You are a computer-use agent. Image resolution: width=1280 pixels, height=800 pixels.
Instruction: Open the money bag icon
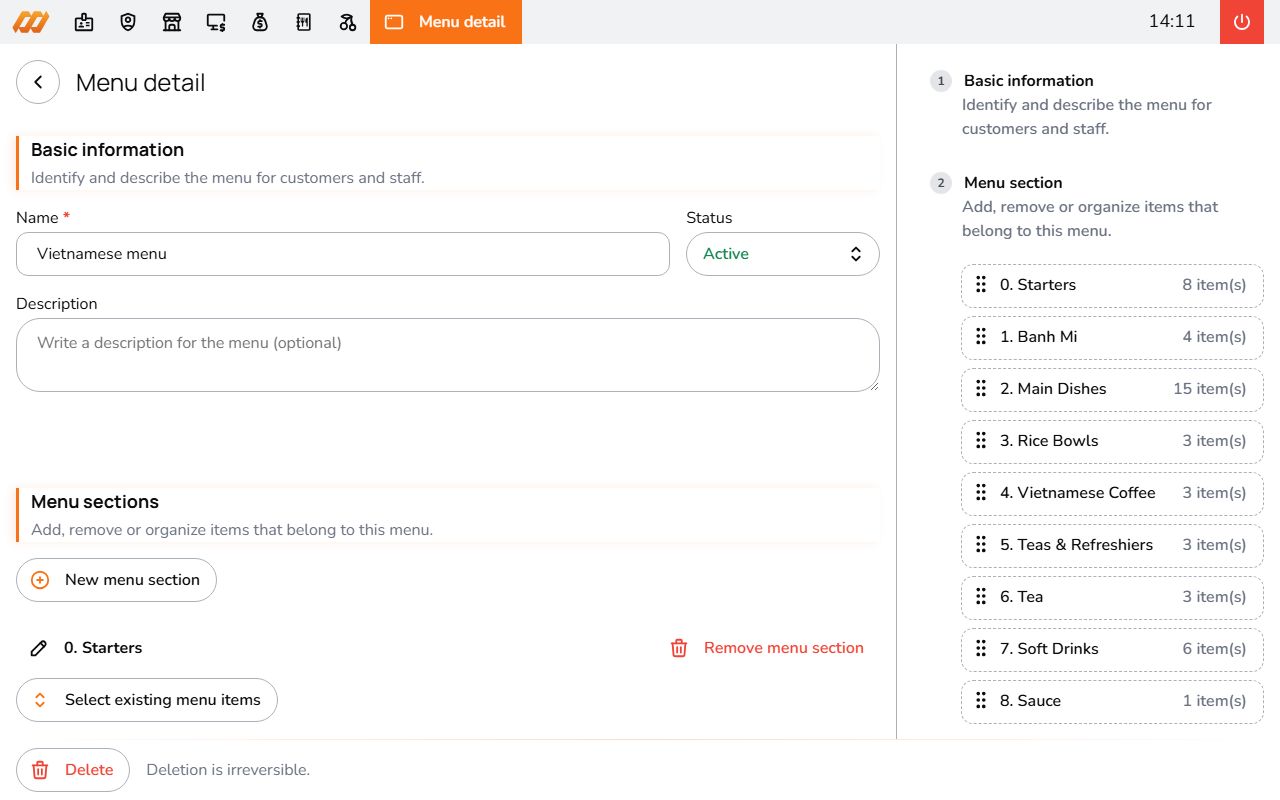[260, 22]
